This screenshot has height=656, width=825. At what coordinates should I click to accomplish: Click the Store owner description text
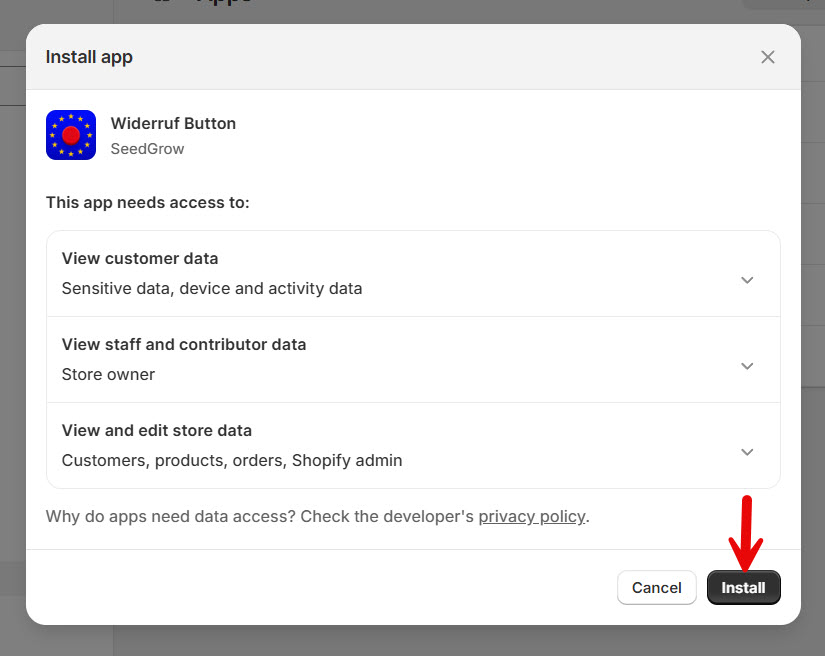click(x=108, y=375)
